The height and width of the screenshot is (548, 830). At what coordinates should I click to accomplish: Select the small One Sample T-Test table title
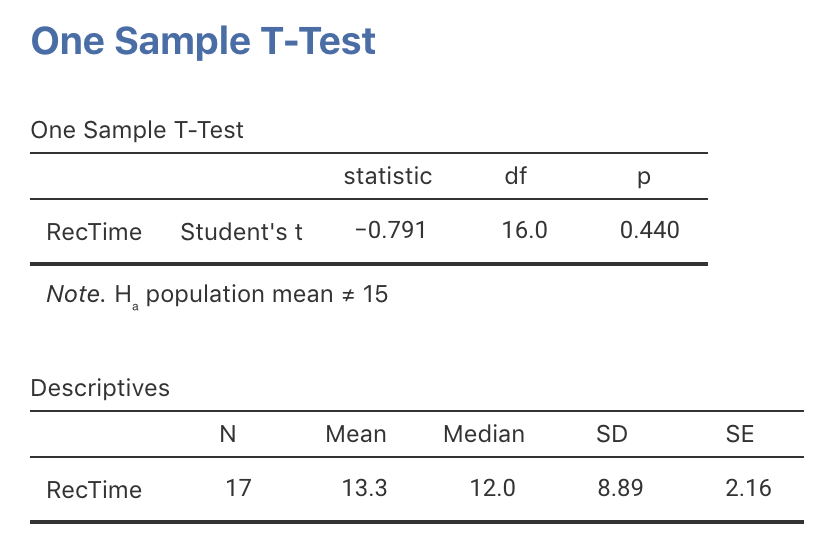tap(137, 130)
